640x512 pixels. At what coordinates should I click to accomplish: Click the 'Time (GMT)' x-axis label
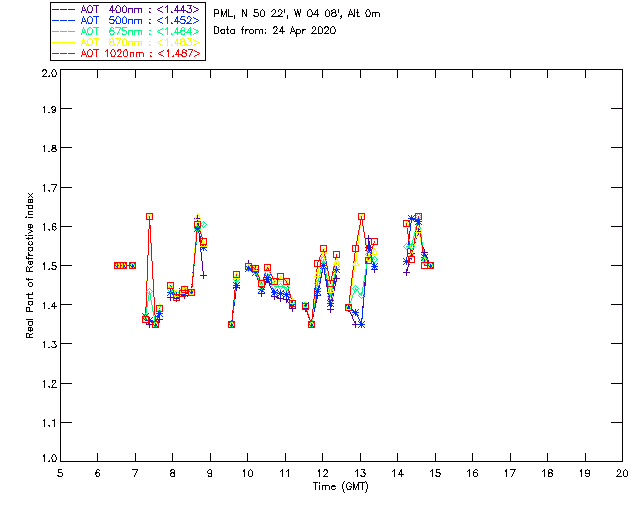(341, 486)
